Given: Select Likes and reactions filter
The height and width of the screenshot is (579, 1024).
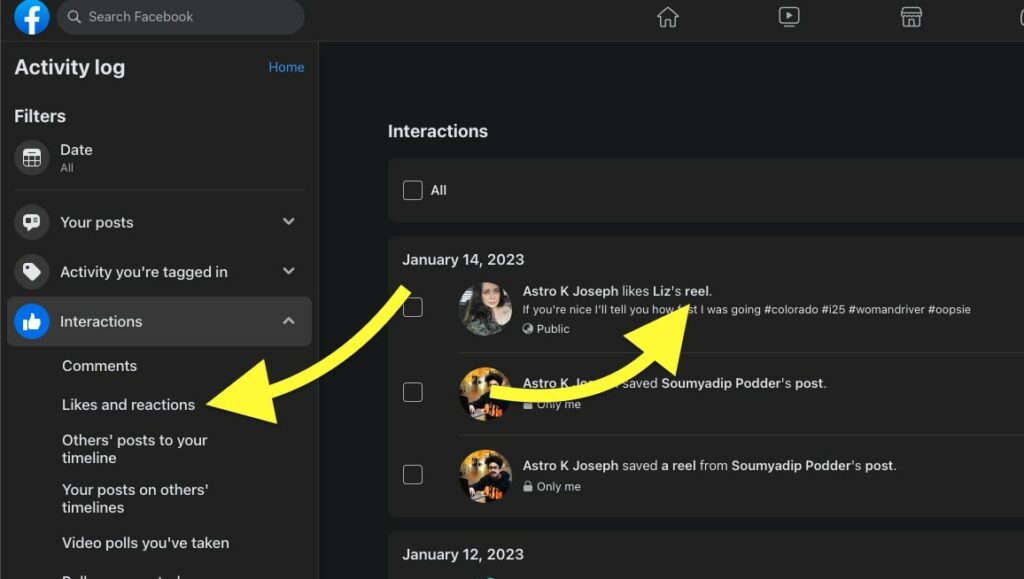Looking at the screenshot, I should point(128,405).
